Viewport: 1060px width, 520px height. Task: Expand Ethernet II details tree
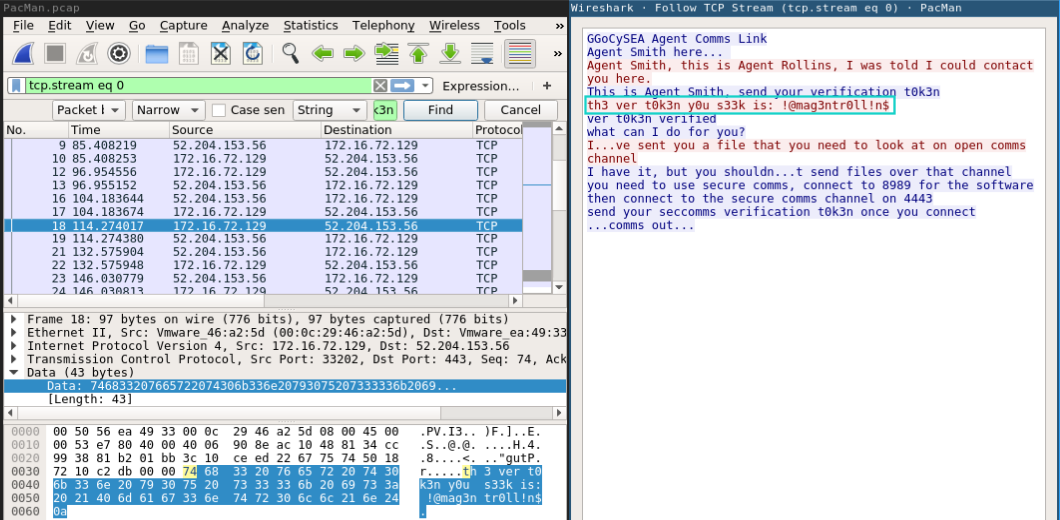[15, 333]
